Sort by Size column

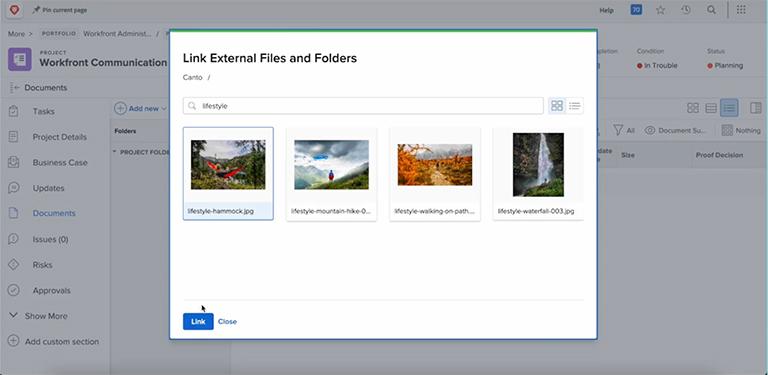point(628,155)
